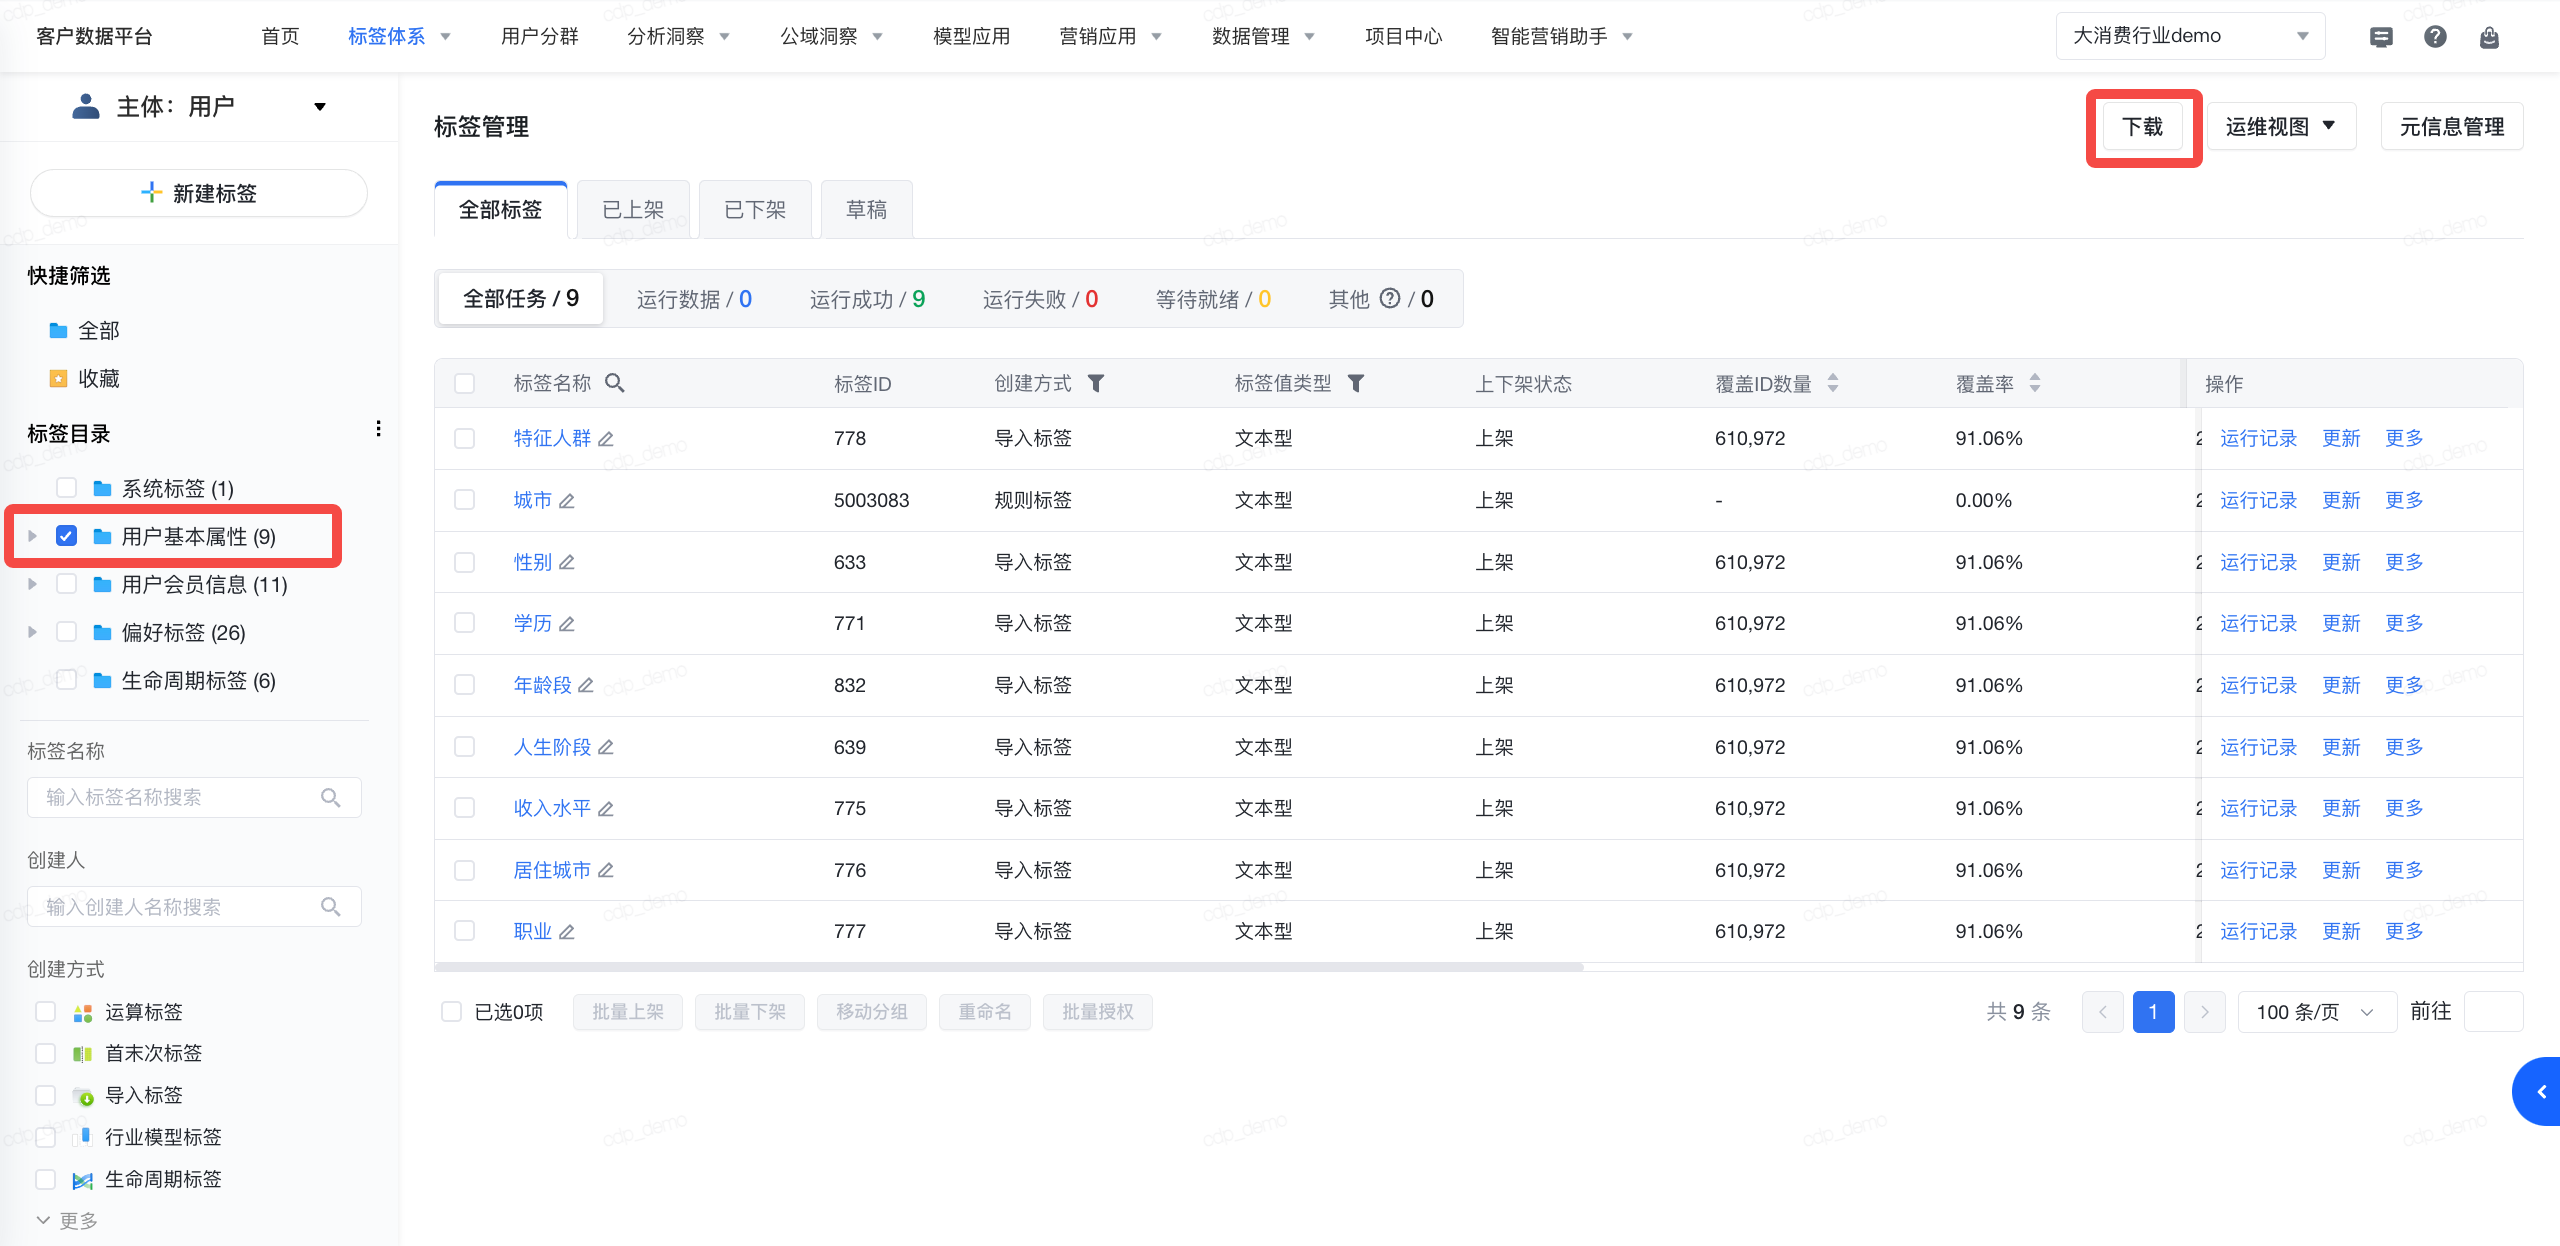Open the messages icon in top bar
2560x1246 pixels.
[2381, 37]
